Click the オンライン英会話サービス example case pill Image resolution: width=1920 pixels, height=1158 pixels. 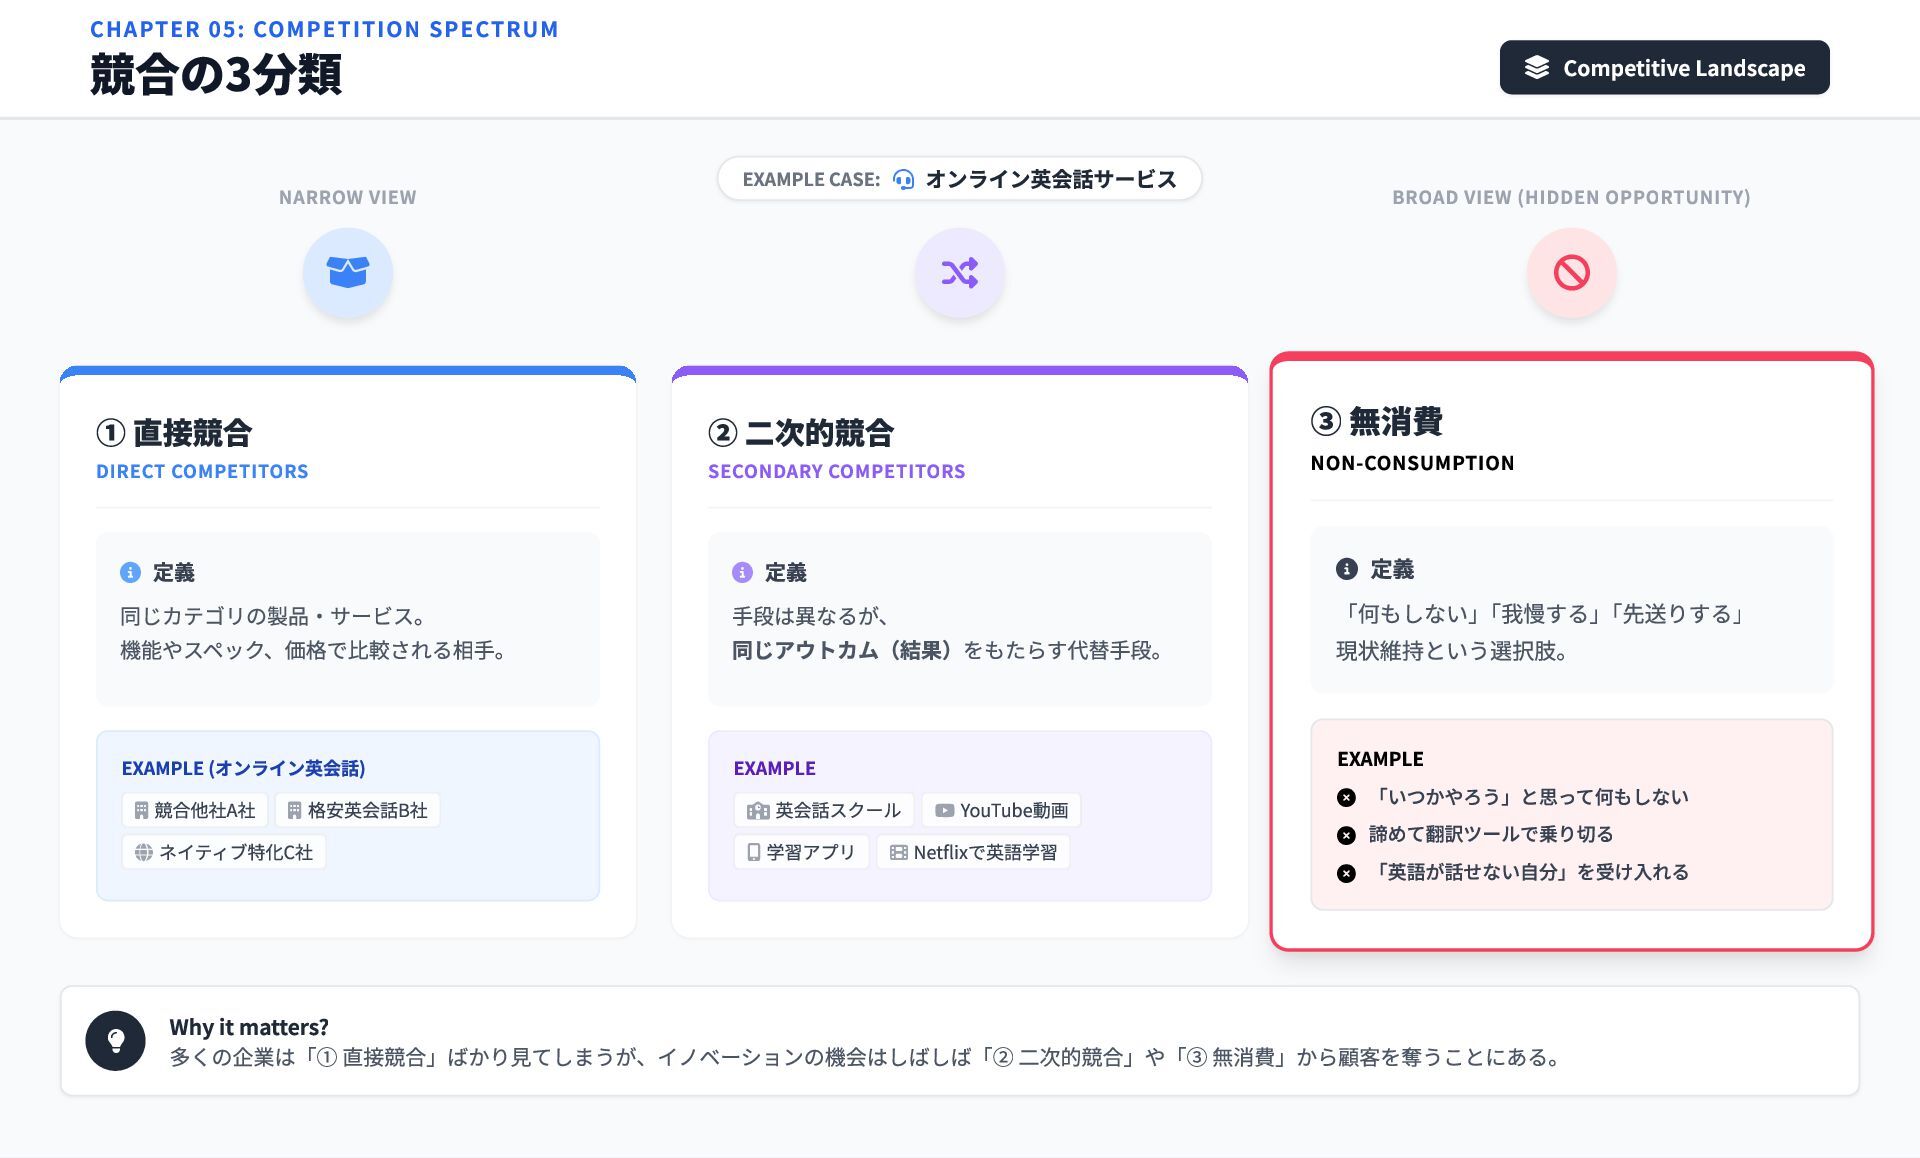(959, 179)
